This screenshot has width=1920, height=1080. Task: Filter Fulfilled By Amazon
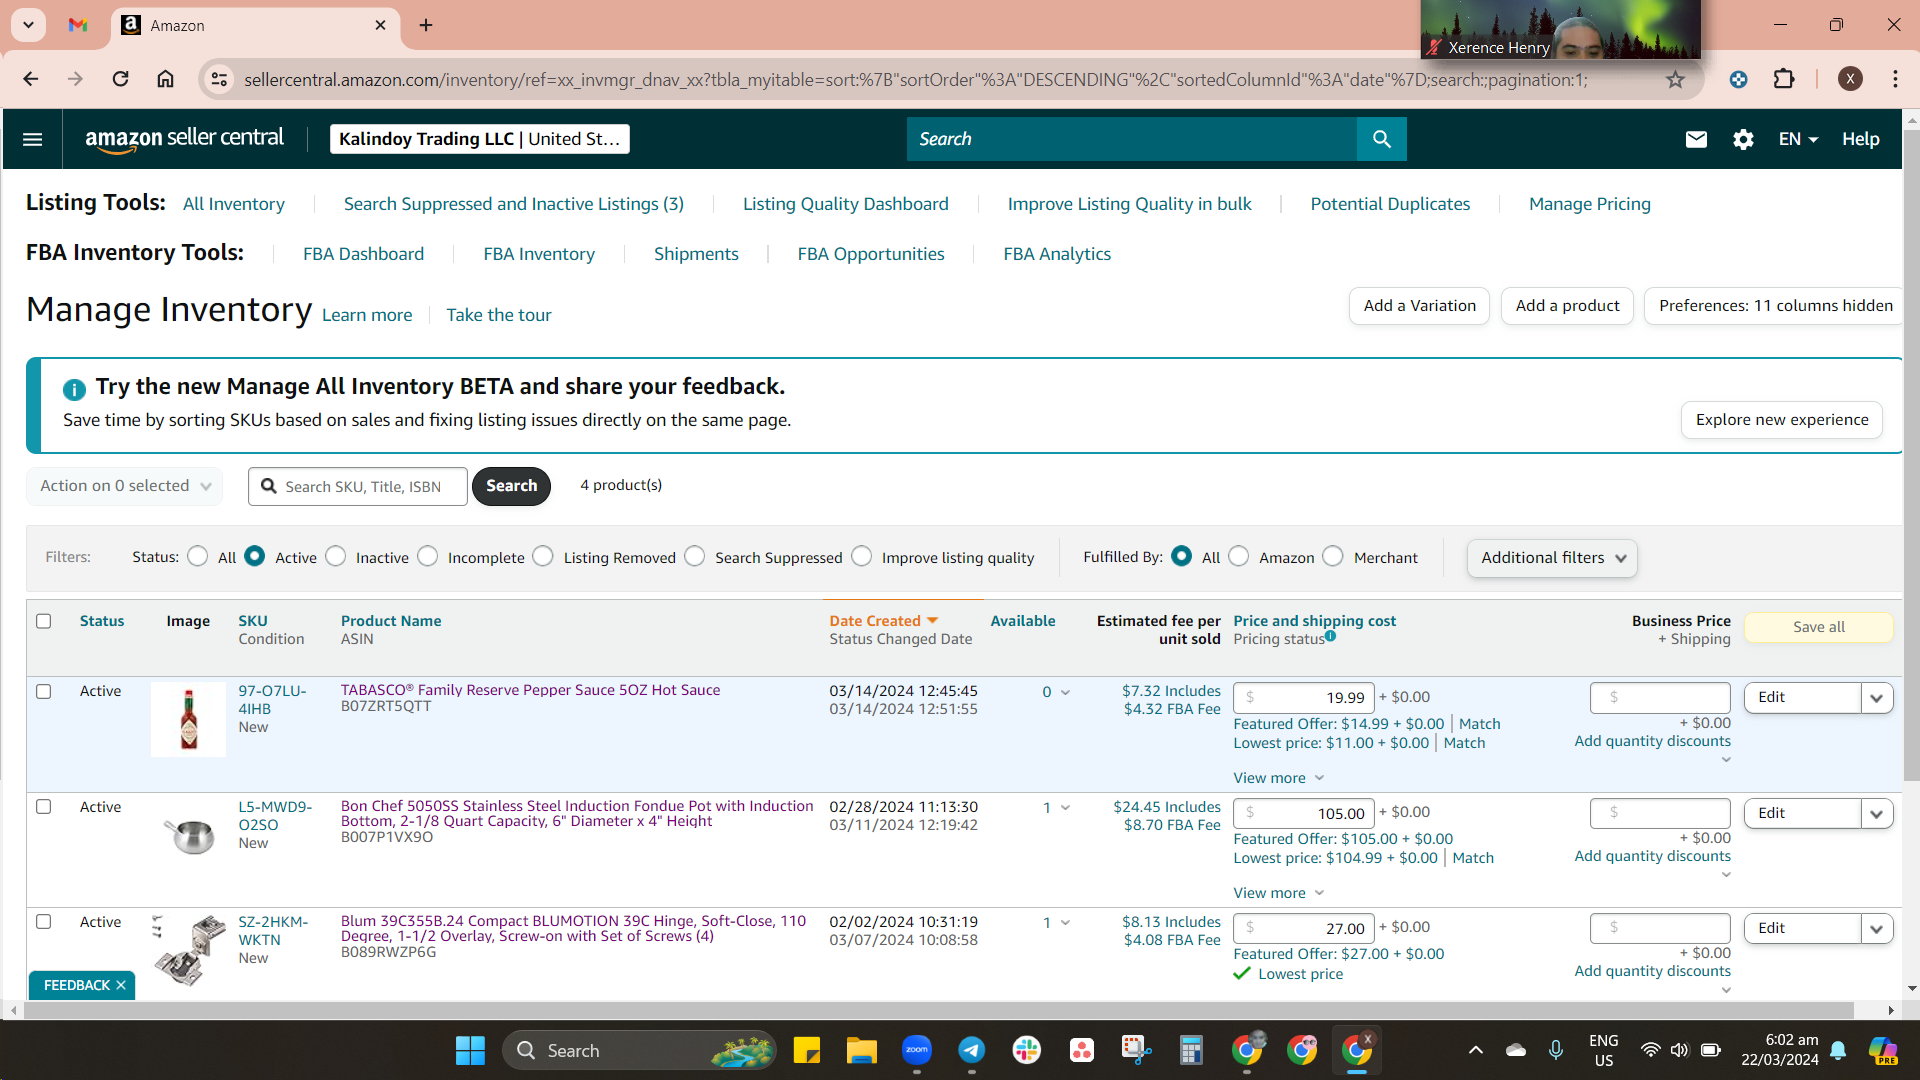point(1239,556)
